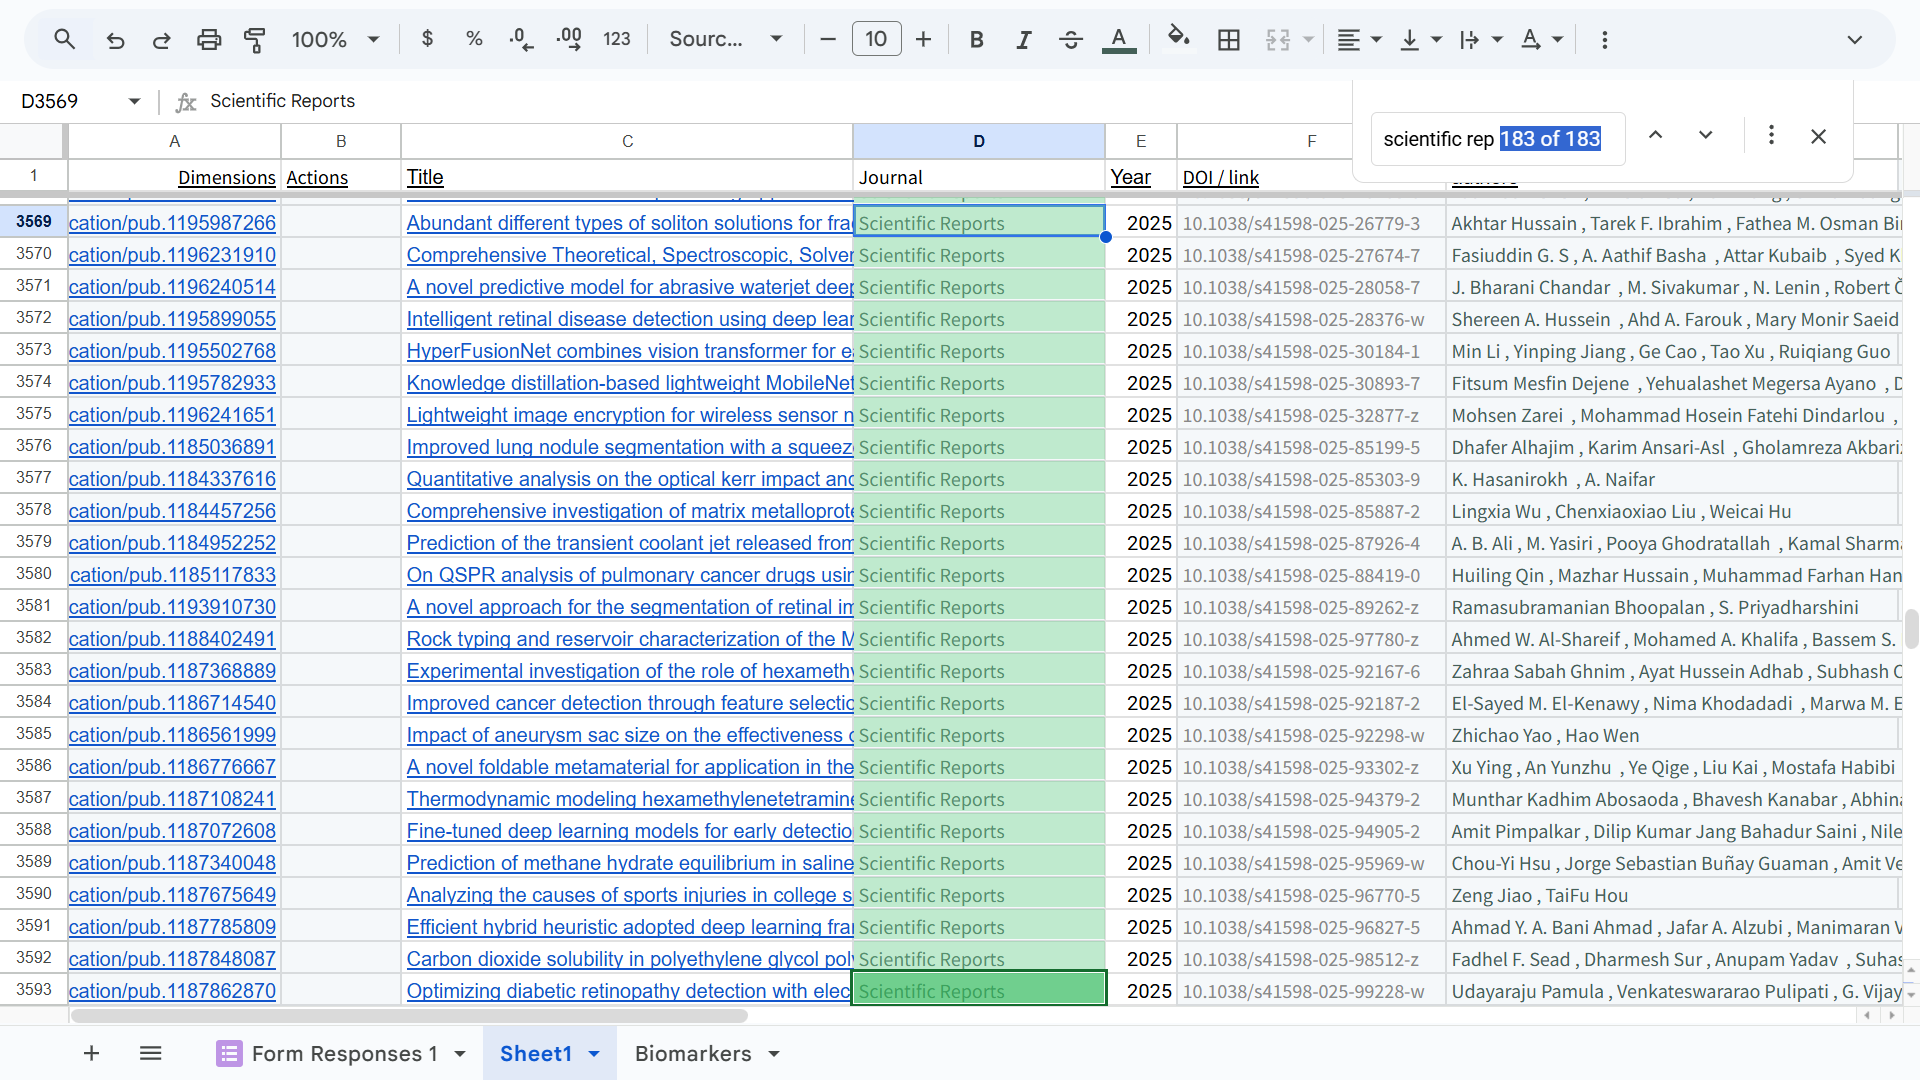Click the paint format roller icon
Viewport: 1920px width, 1080px height.
click(254, 40)
